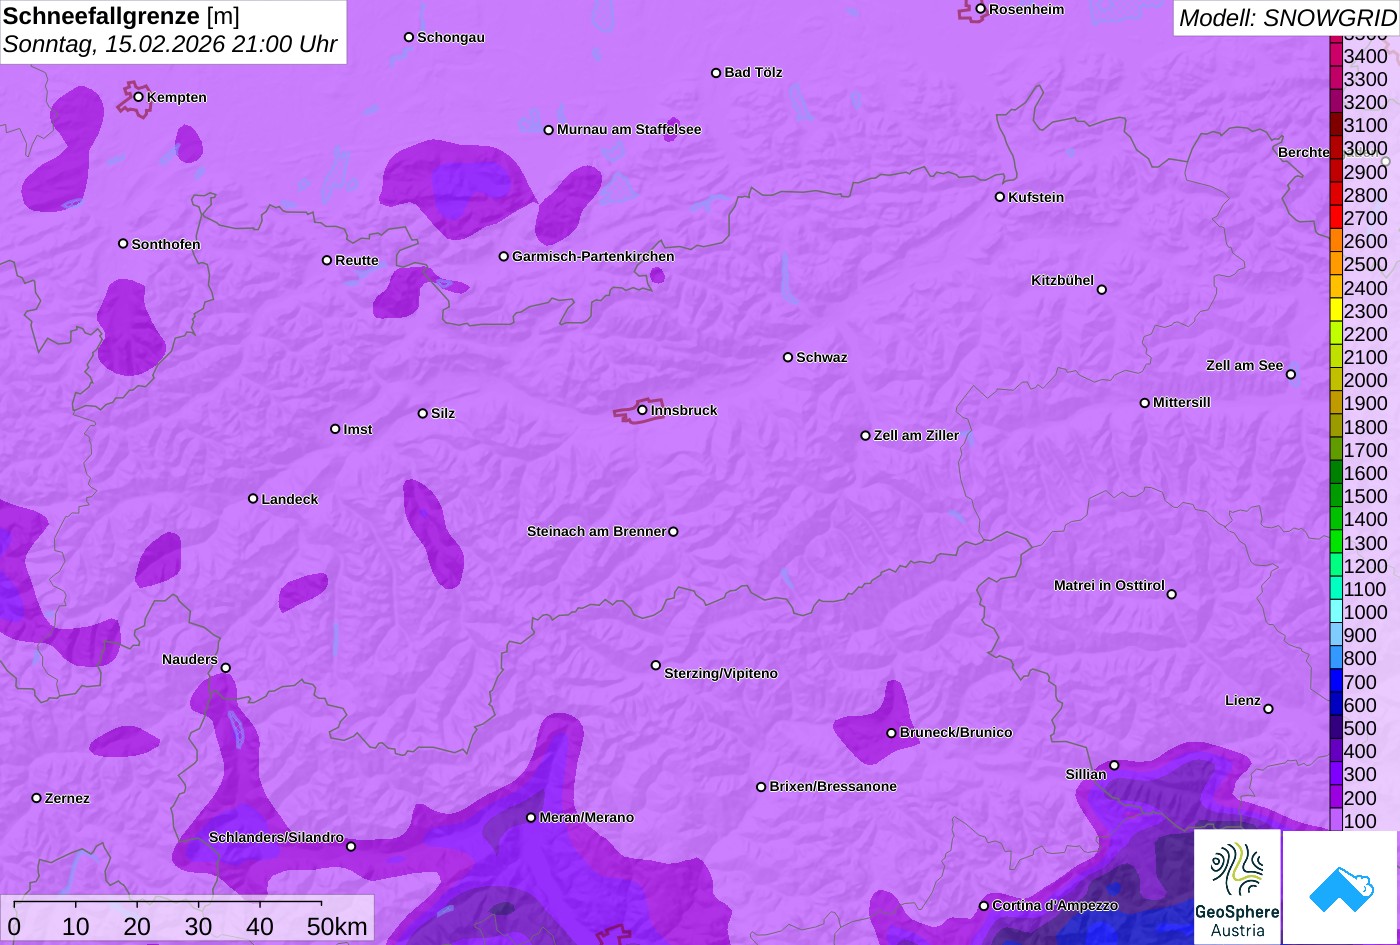This screenshot has height=945, width=1400.
Task: Pick the 100 m legend color swatch
Action: tap(1335, 820)
